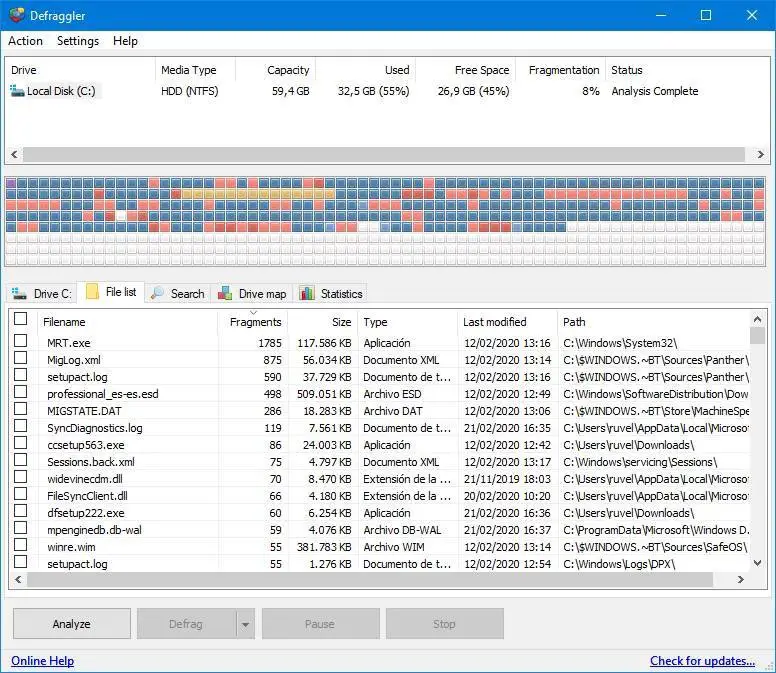Switch to the Statistics tab

point(331,293)
